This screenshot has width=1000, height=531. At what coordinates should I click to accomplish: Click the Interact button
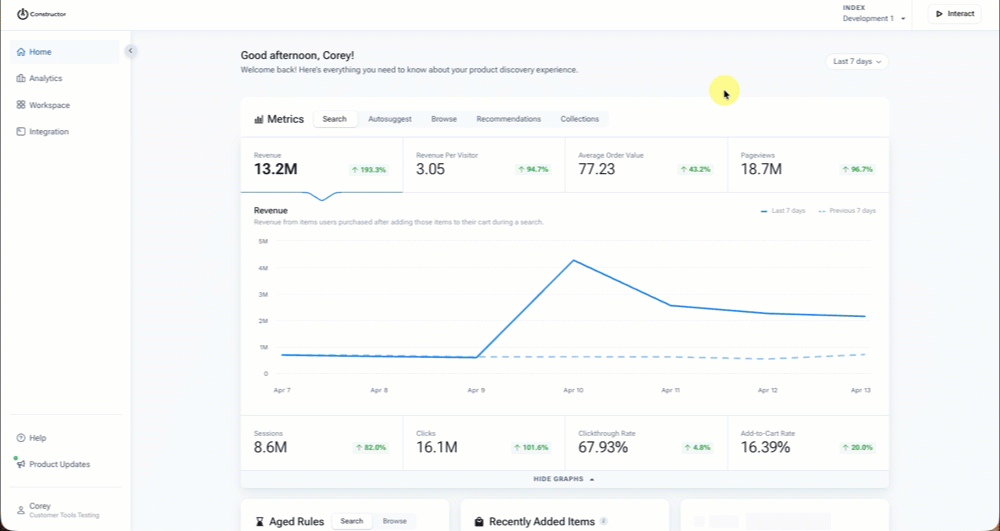pyautogui.click(x=954, y=14)
